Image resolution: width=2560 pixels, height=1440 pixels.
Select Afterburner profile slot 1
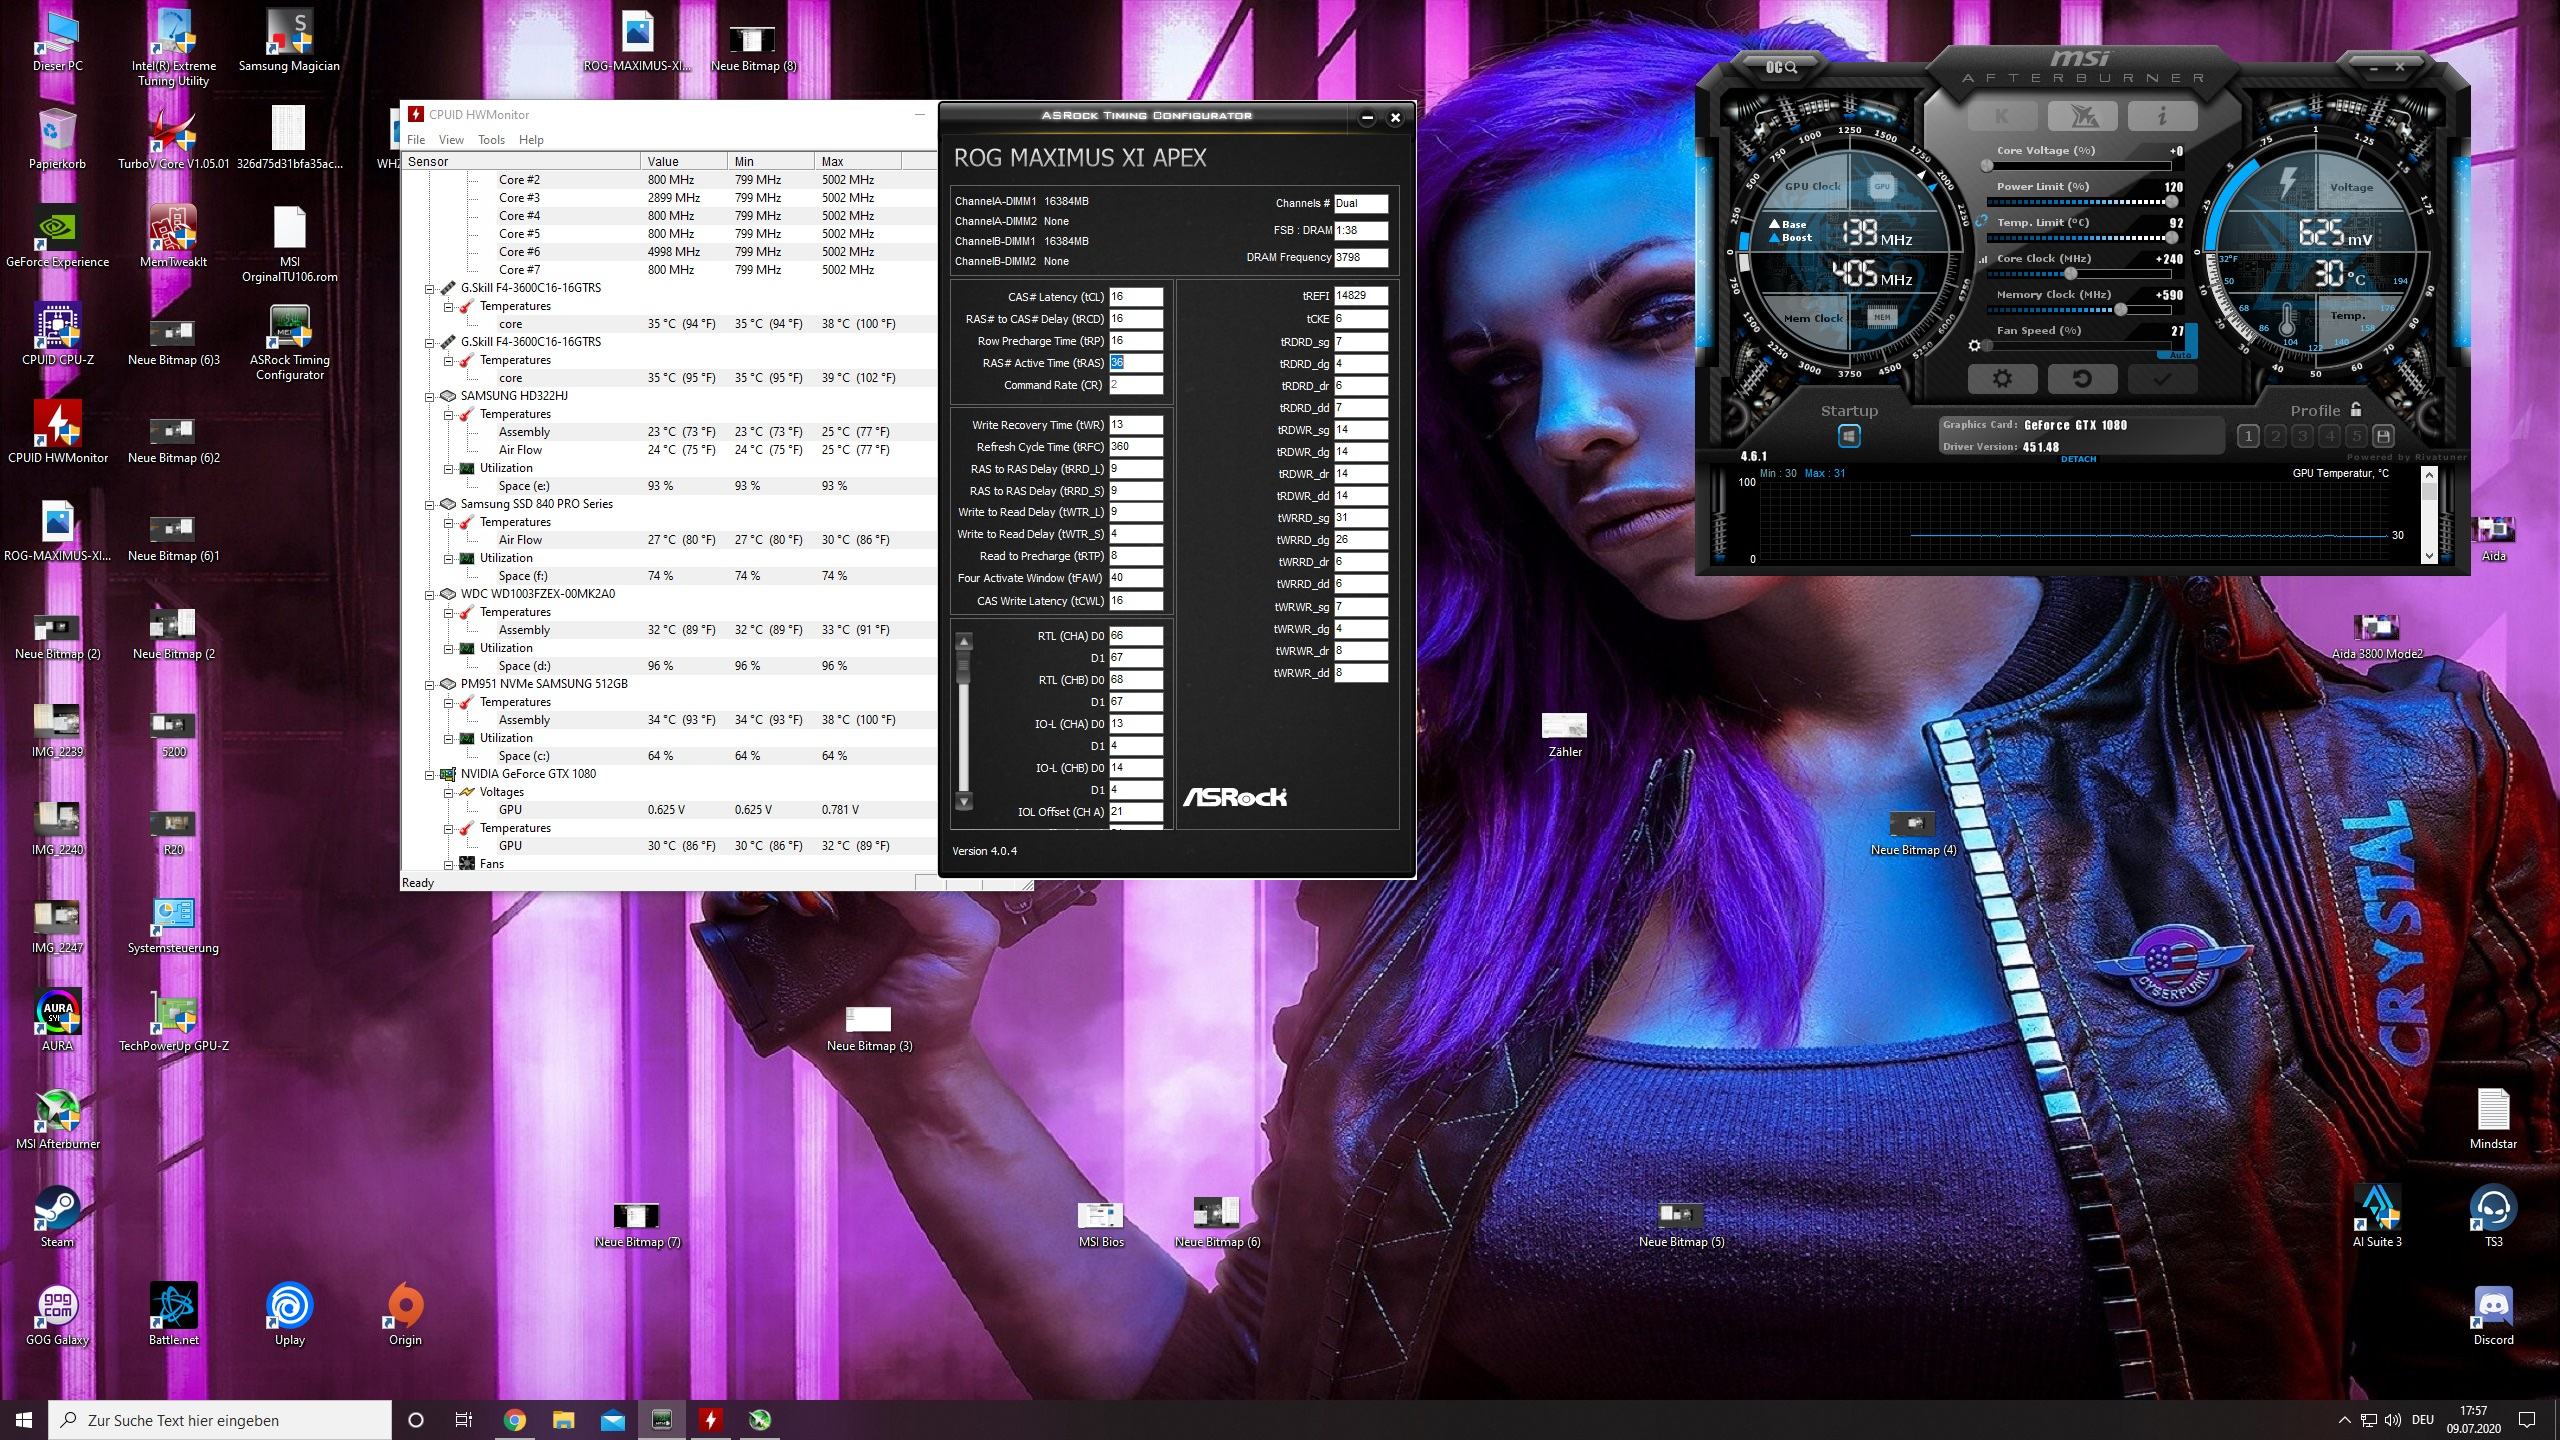(2248, 436)
